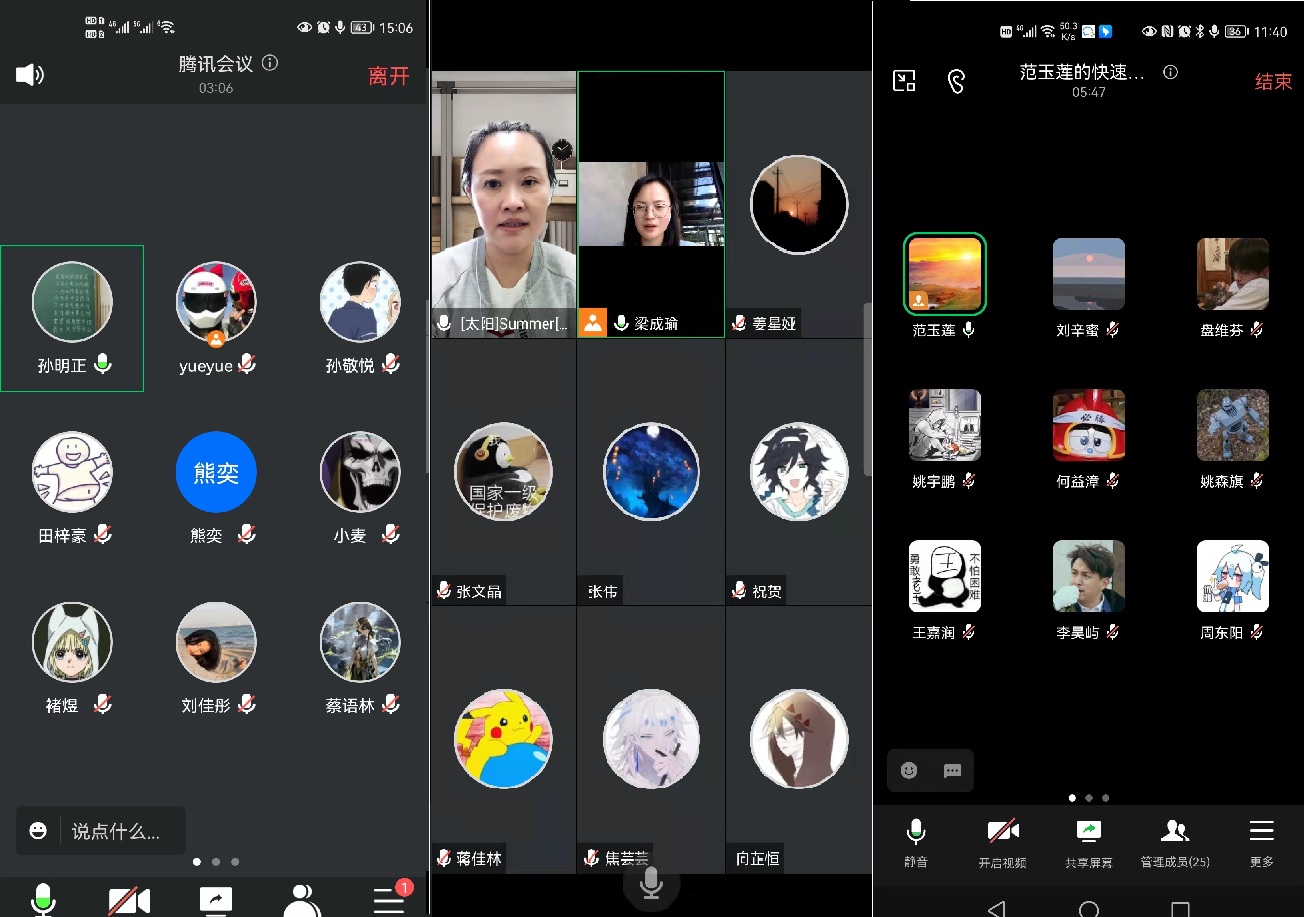The height and width of the screenshot is (917, 1304).
Task: Expand meeting info next to 腾讯会议 title
Action: pyautogui.click(x=270, y=63)
